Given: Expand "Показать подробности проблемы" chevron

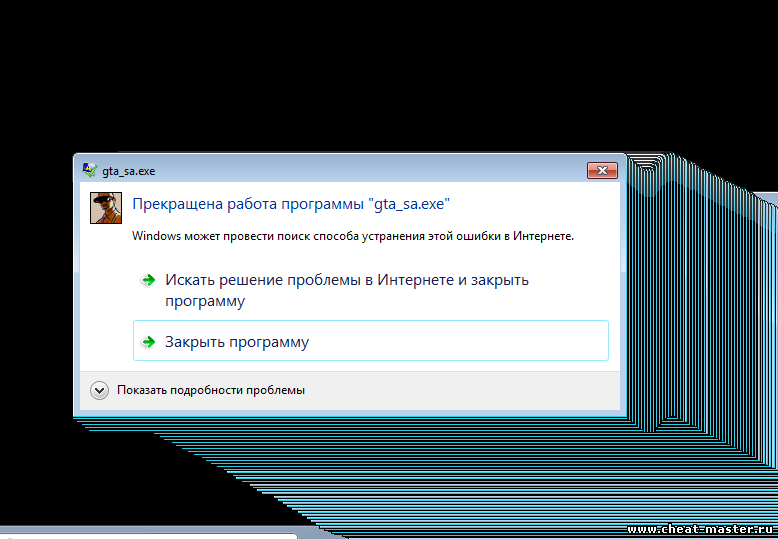Looking at the screenshot, I should [x=99, y=391].
